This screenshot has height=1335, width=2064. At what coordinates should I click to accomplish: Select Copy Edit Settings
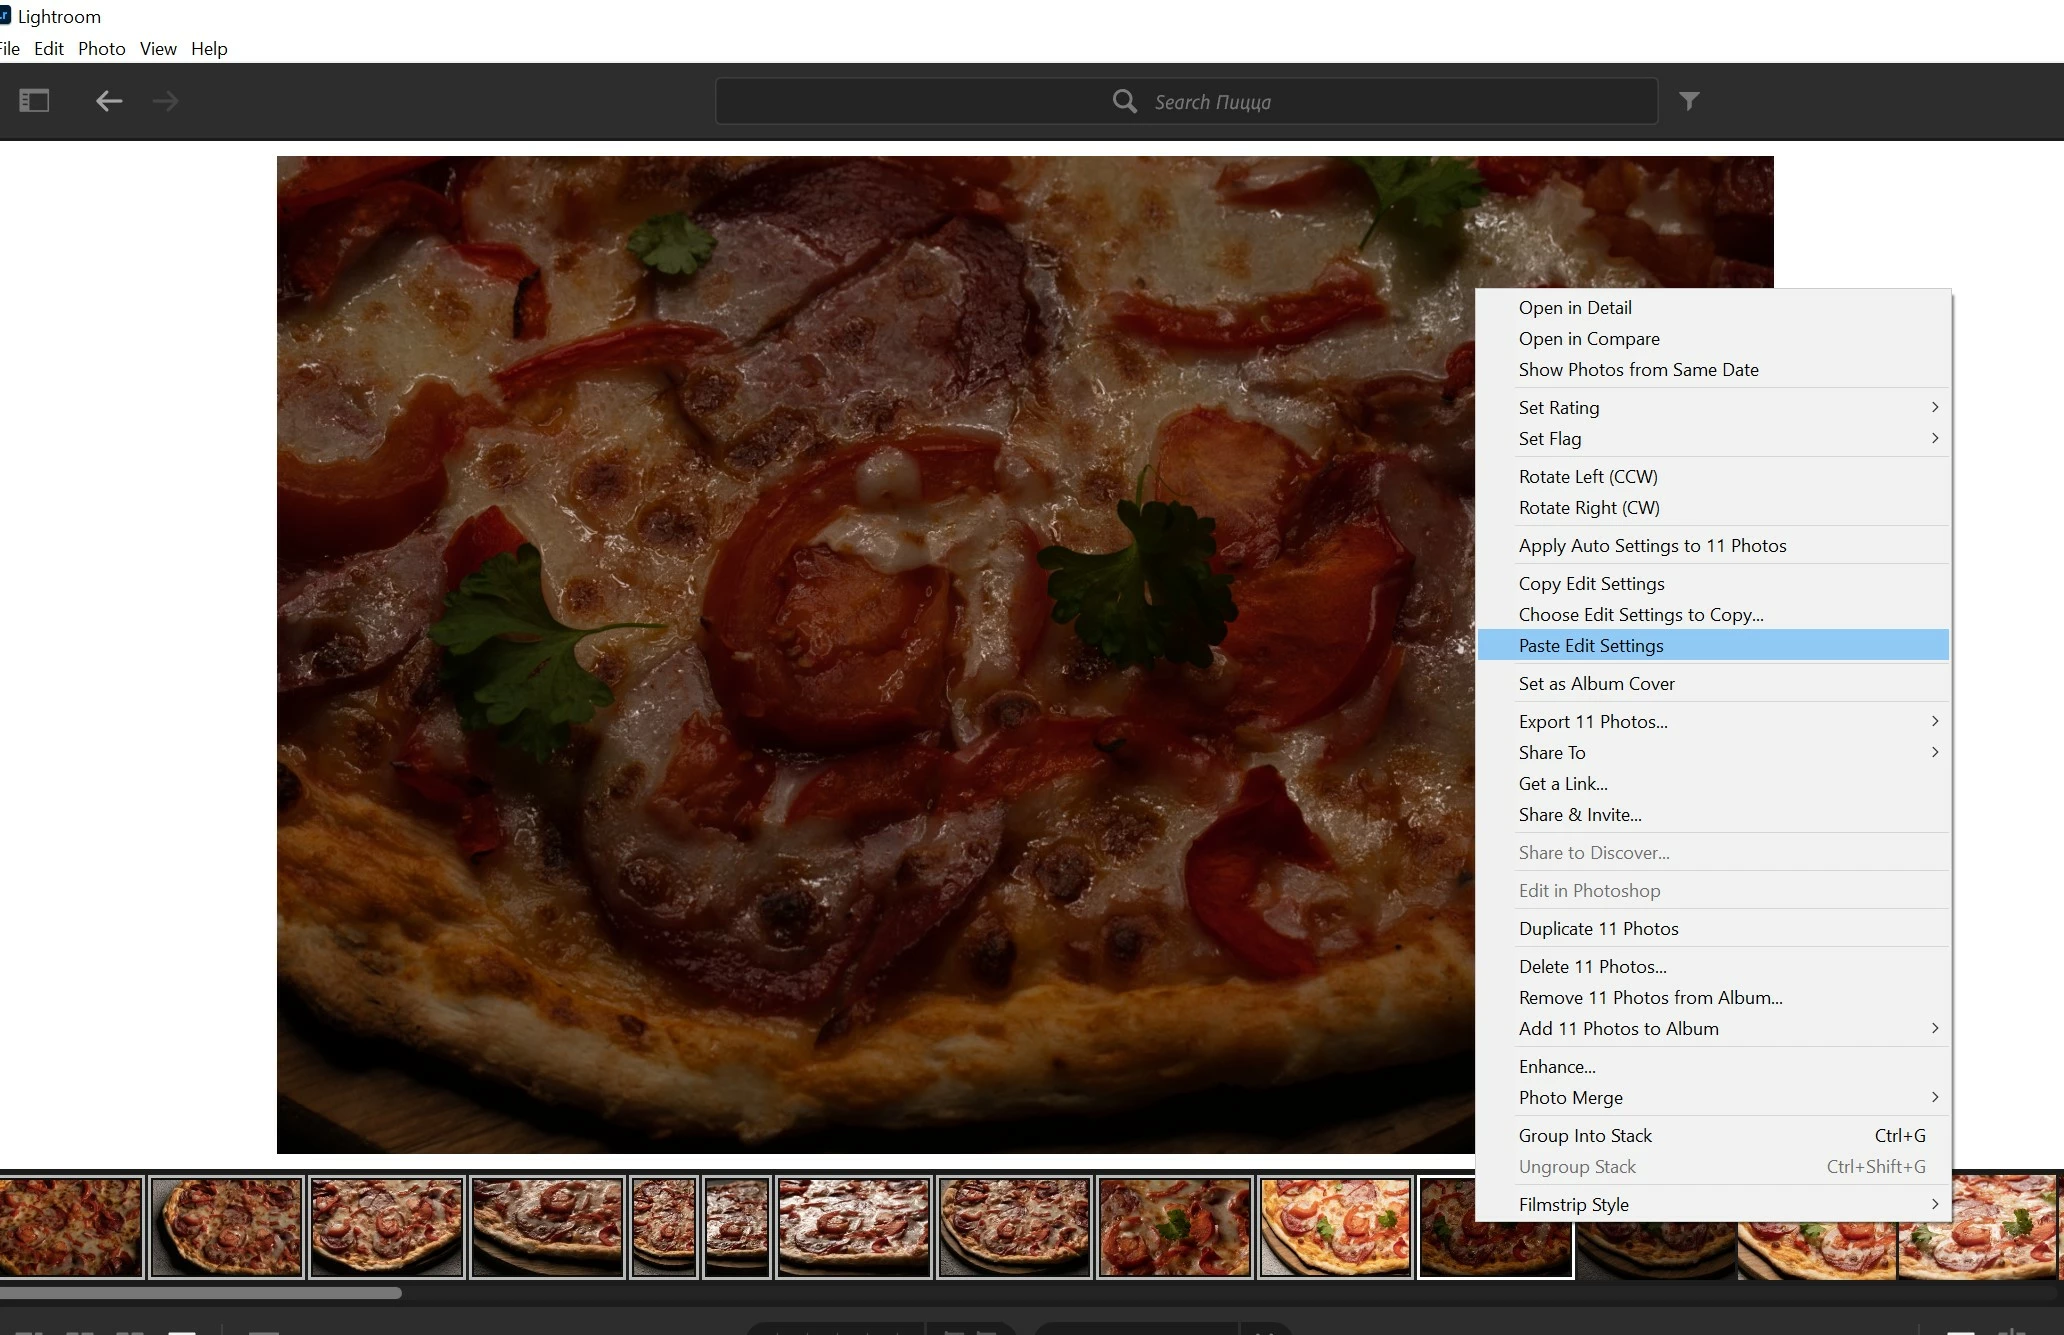tap(1591, 583)
